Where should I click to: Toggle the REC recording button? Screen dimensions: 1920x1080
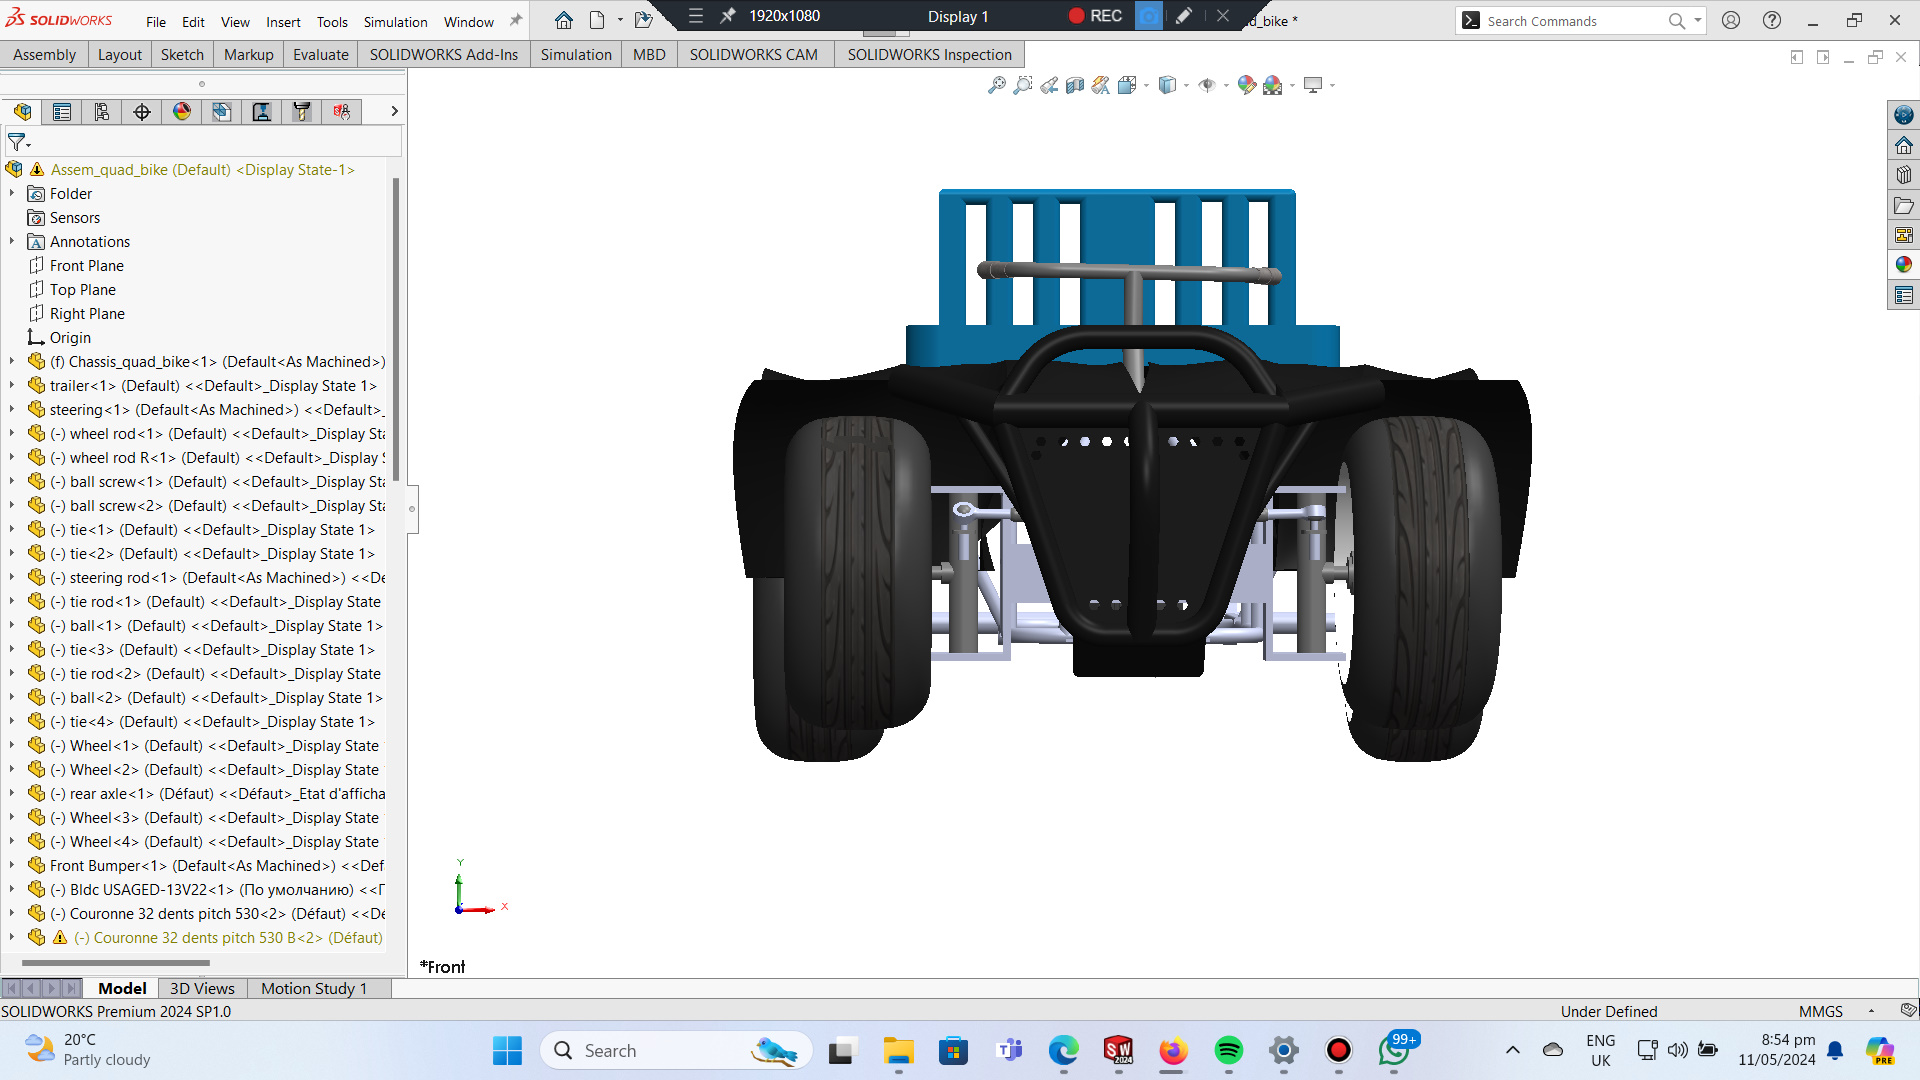tap(1095, 16)
